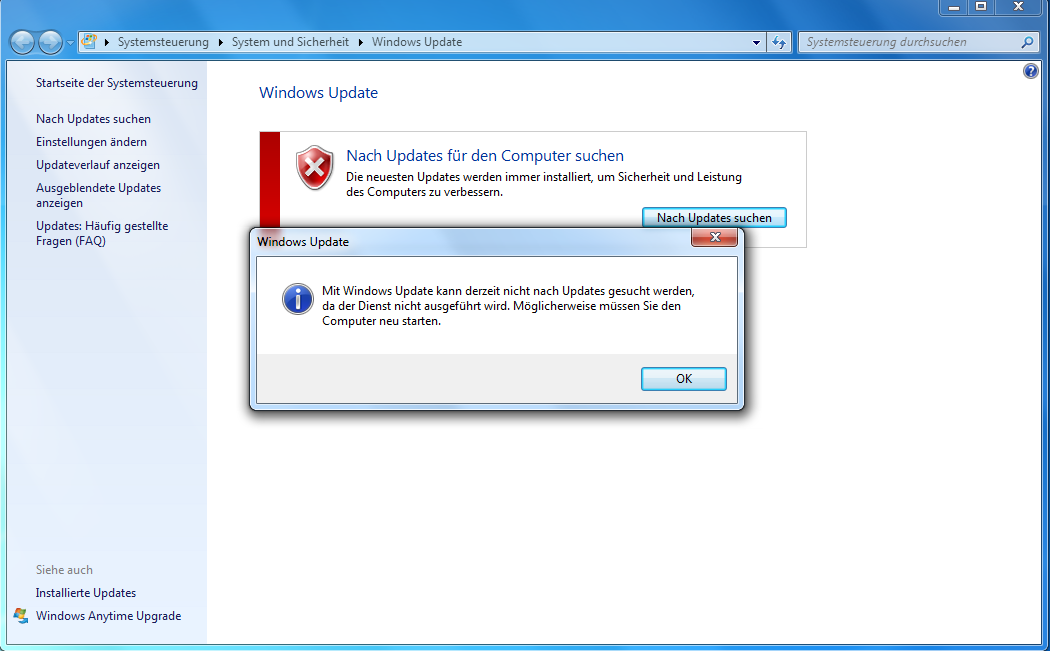
Task: Click the back navigation arrow
Action: [22, 42]
